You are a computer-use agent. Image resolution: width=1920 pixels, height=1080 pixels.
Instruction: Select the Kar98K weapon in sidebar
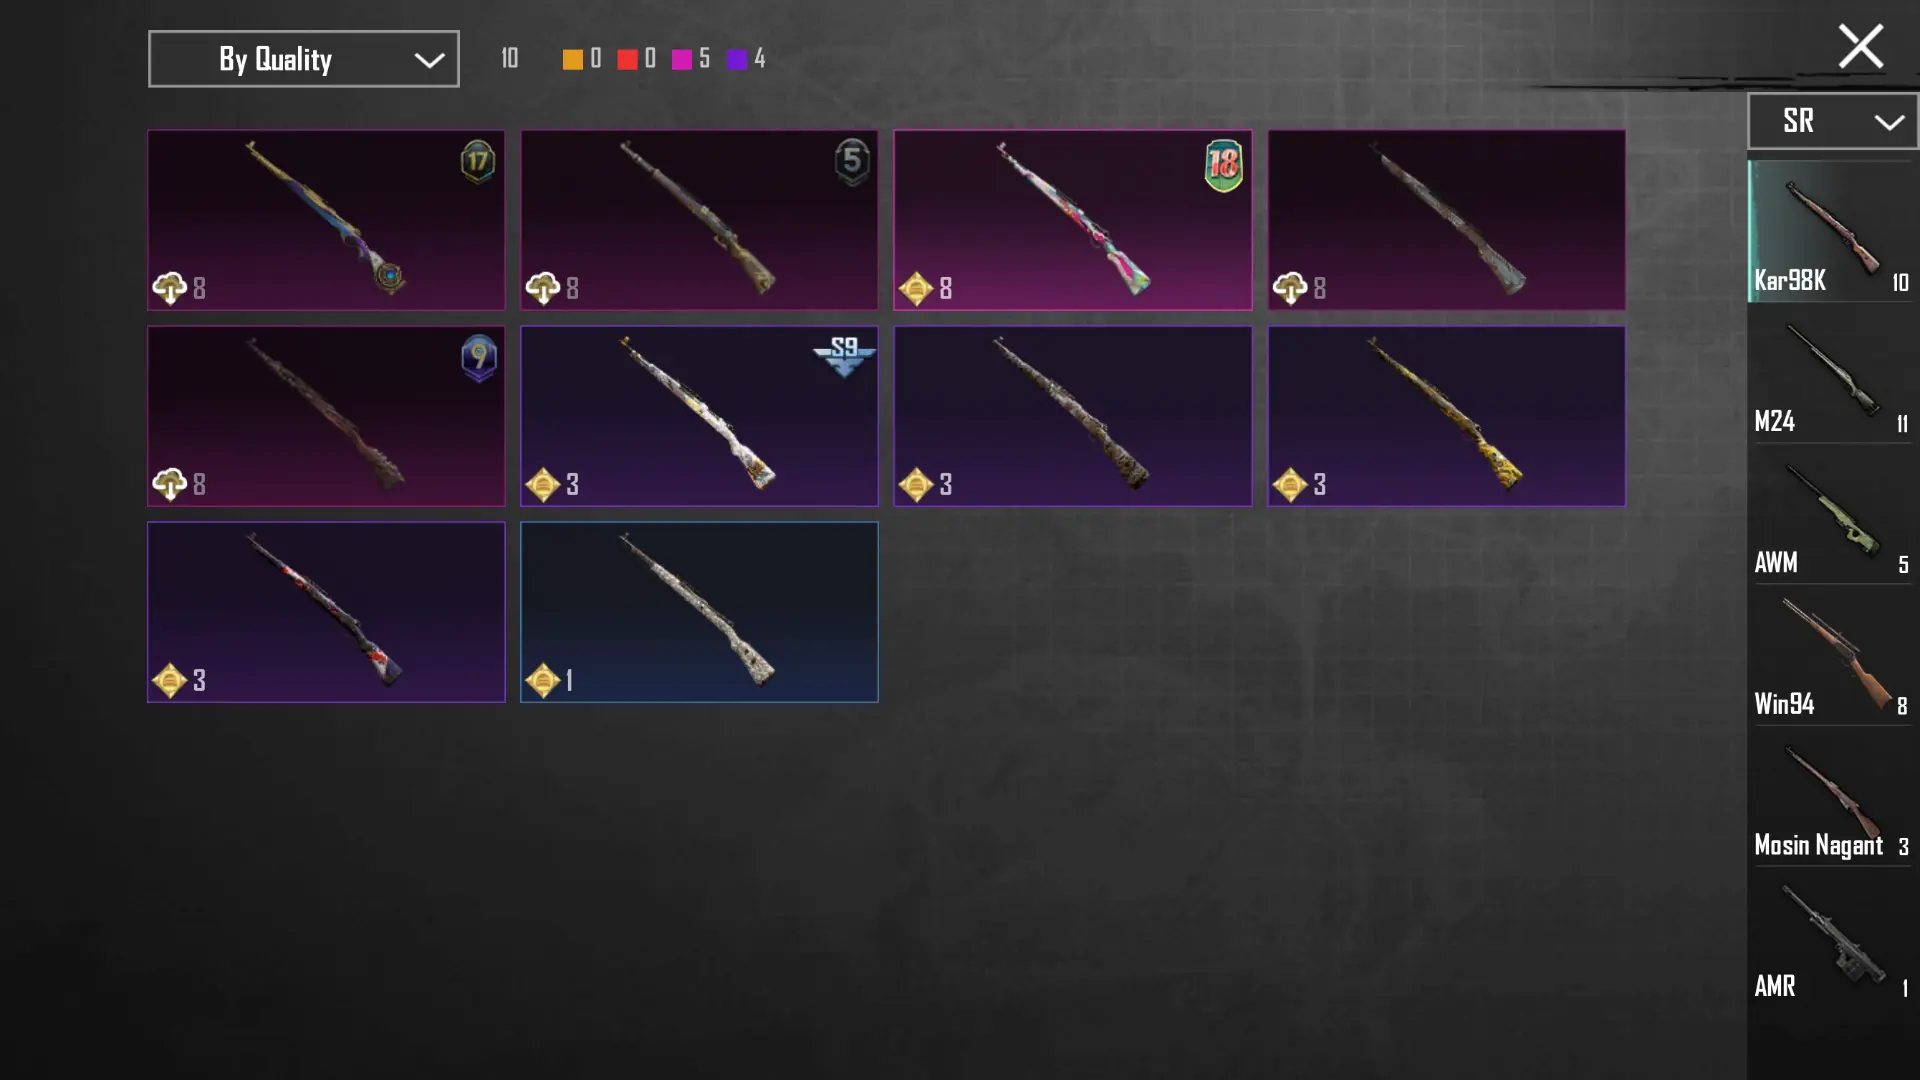(1832, 231)
